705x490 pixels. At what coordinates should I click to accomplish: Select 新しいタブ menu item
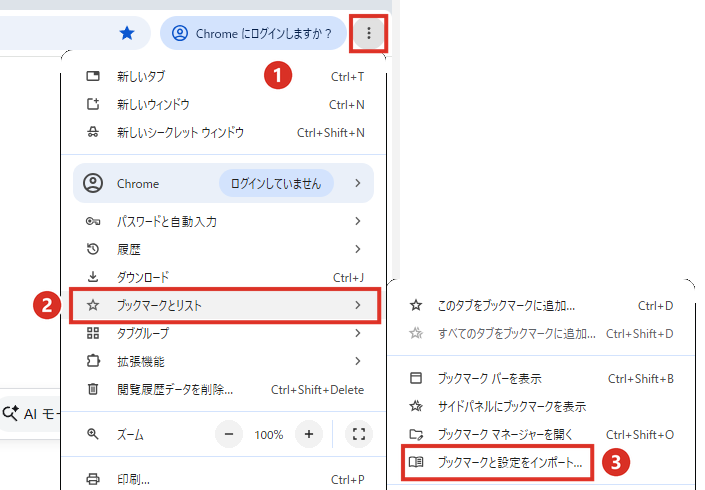(x=223, y=76)
